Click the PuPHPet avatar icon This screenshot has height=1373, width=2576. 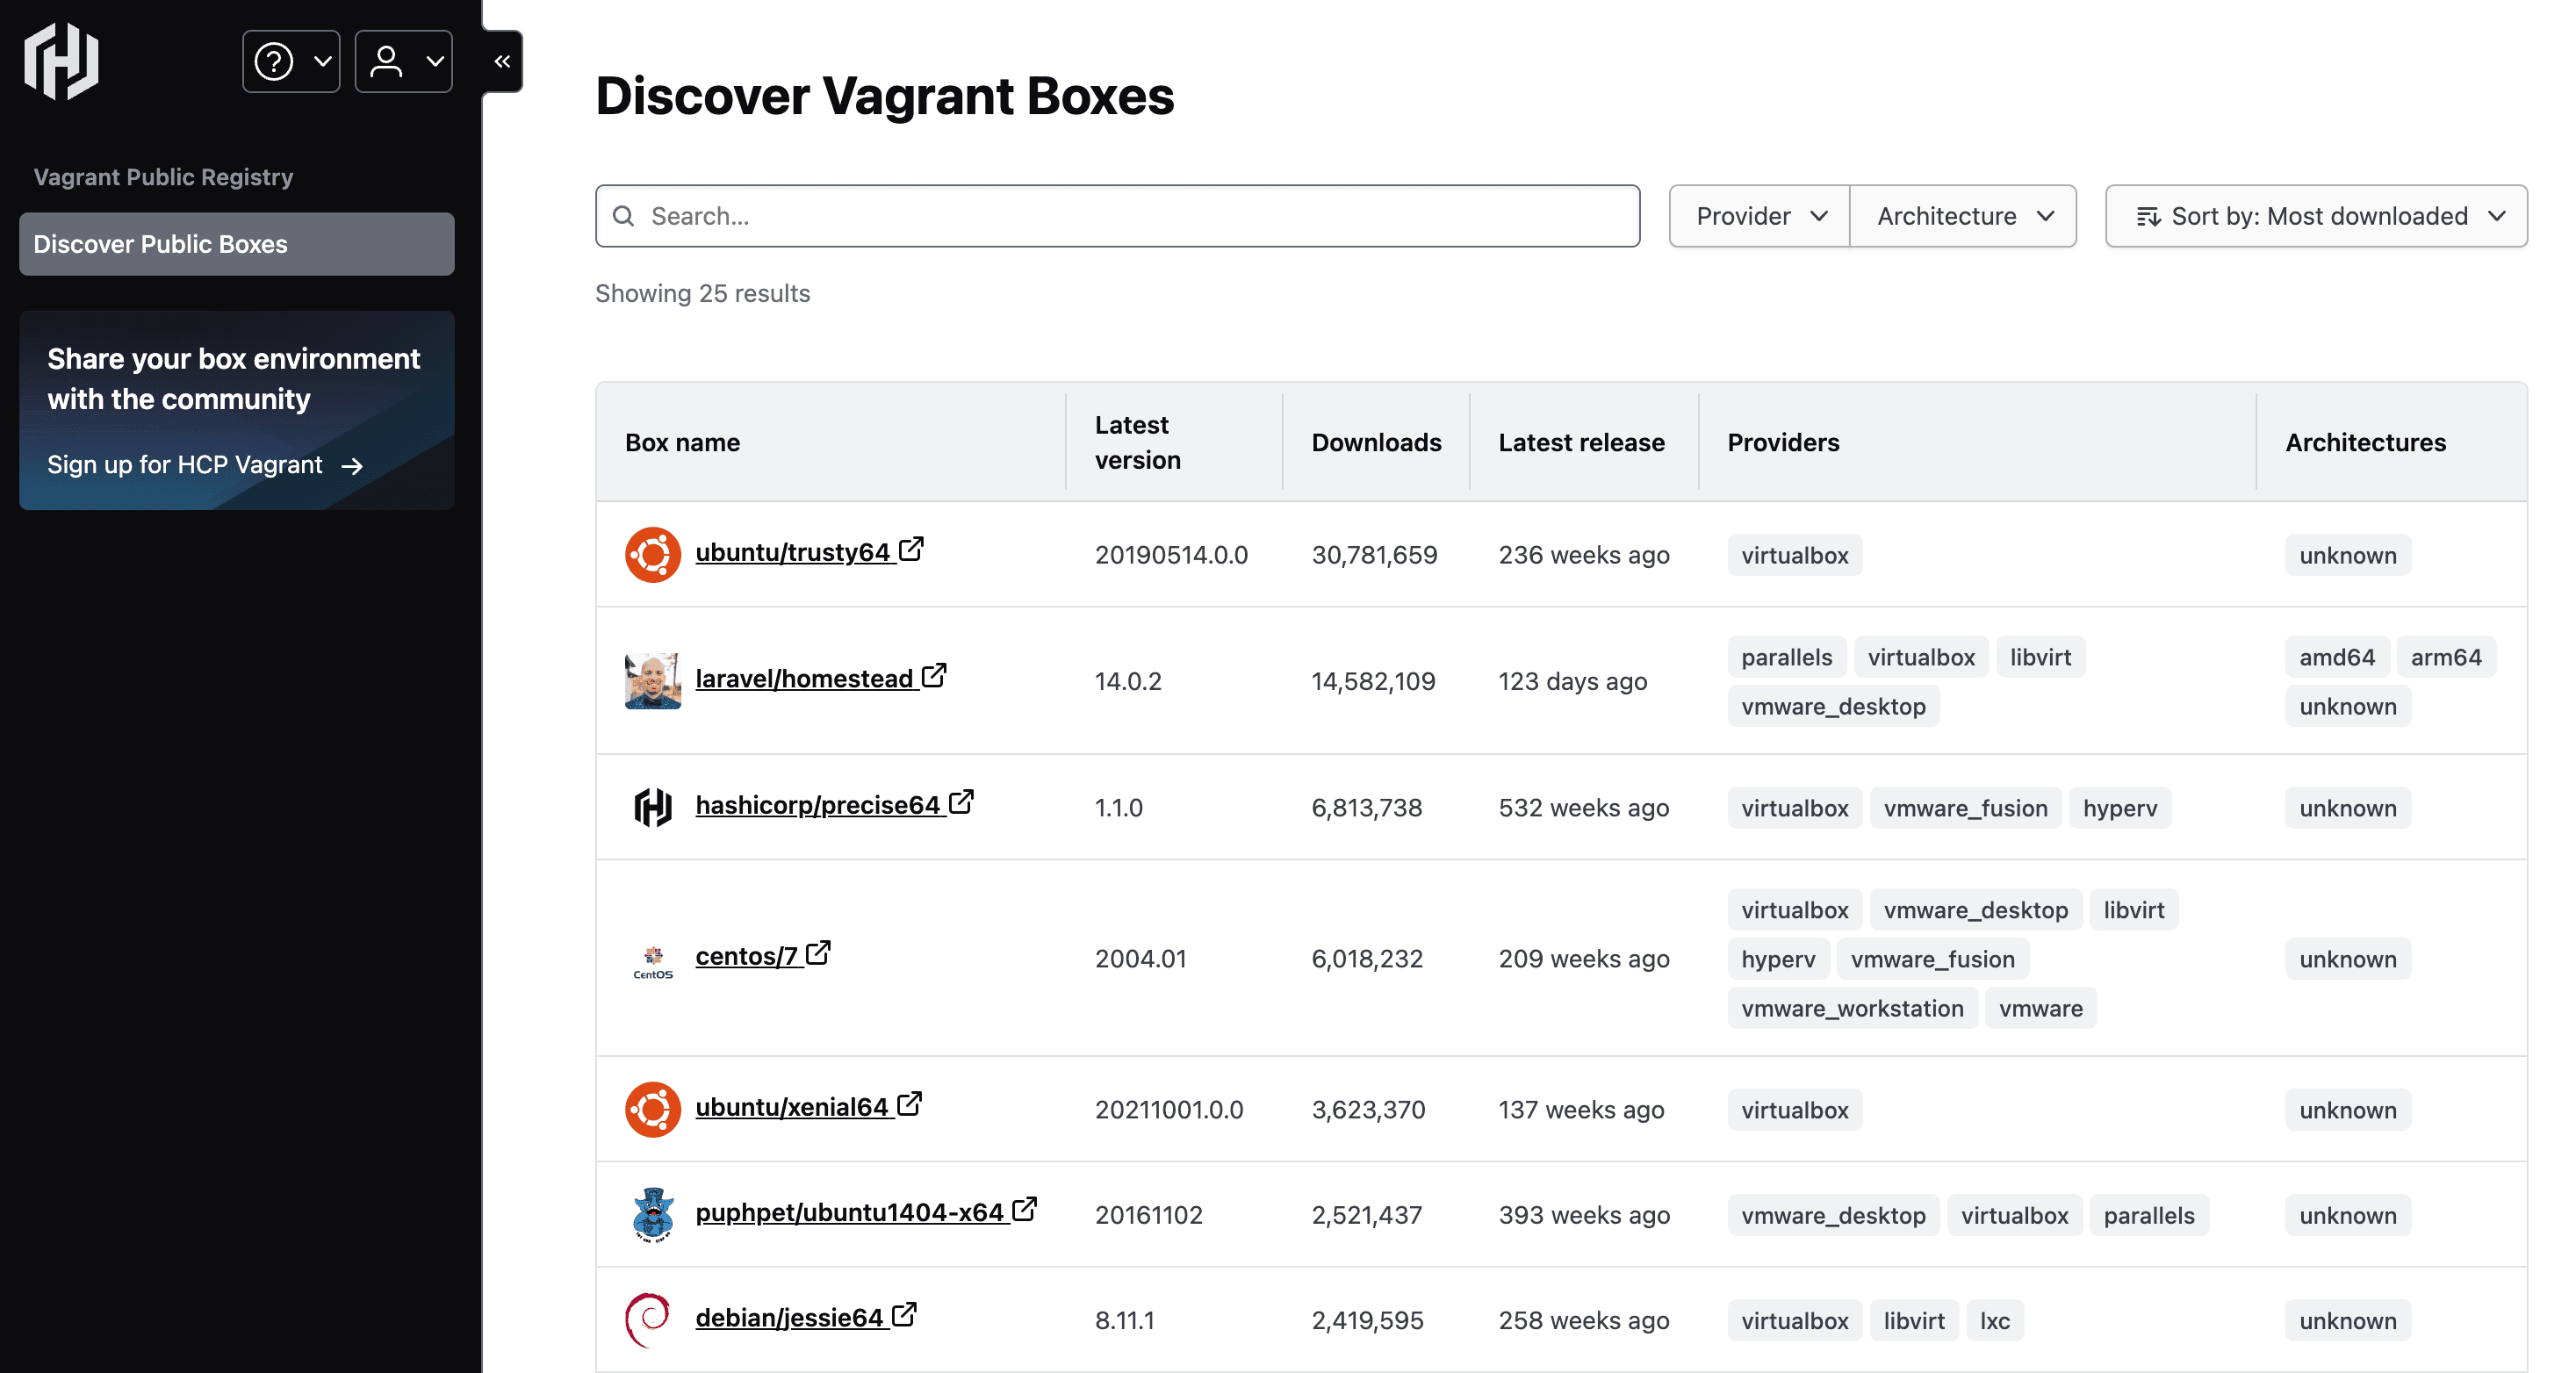[652, 1214]
